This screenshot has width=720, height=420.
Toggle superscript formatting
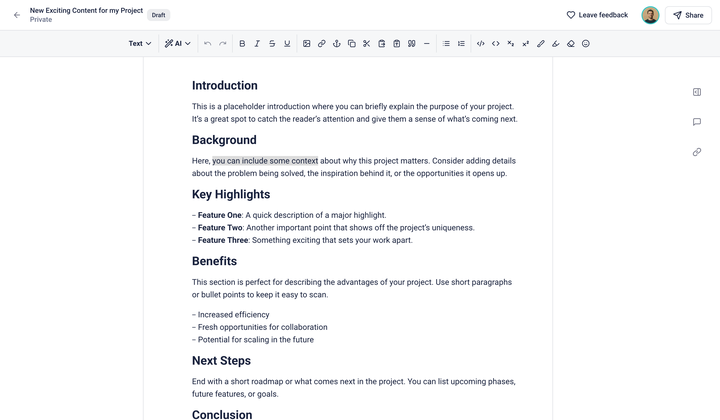click(525, 44)
